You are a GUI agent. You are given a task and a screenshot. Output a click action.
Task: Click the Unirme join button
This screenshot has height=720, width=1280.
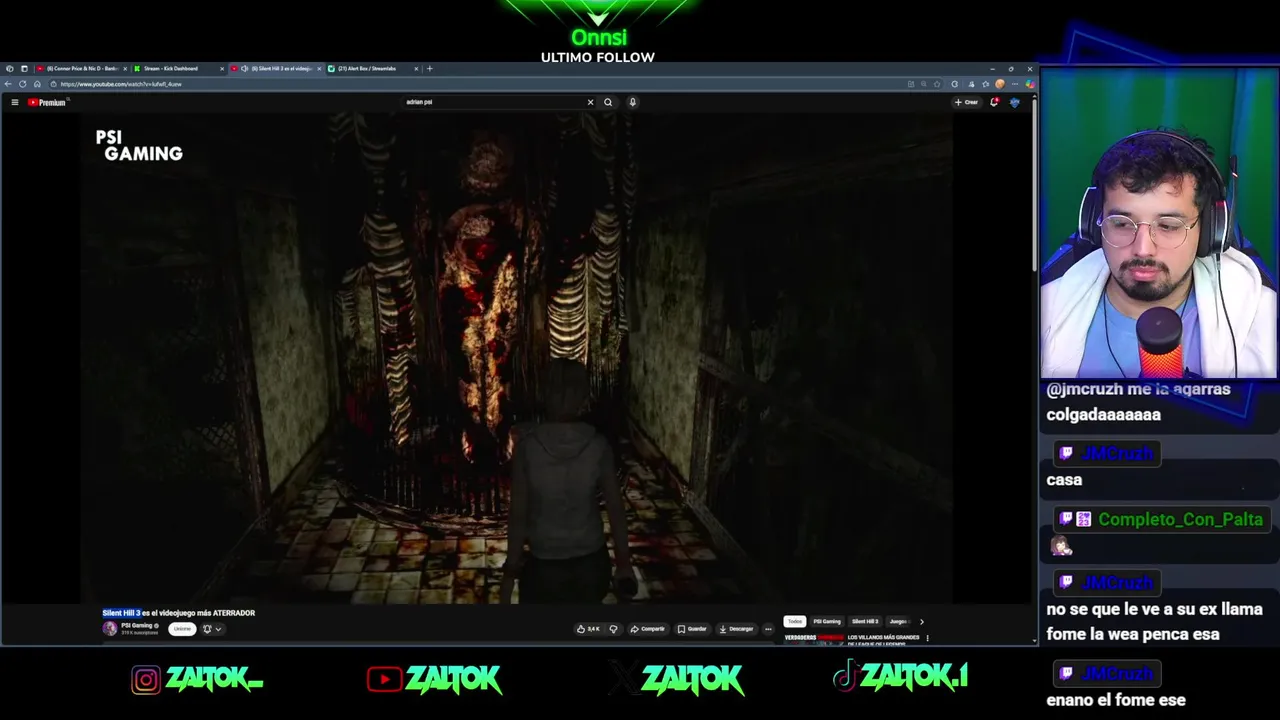coord(182,629)
